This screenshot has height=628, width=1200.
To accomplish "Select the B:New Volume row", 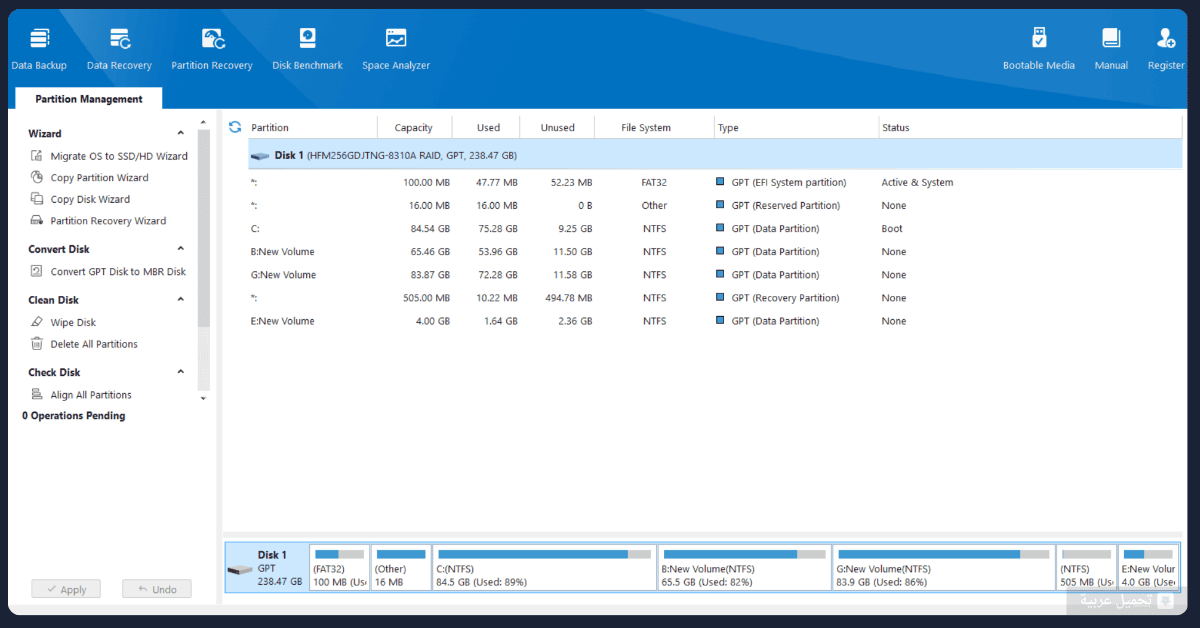I will (715, 252).
